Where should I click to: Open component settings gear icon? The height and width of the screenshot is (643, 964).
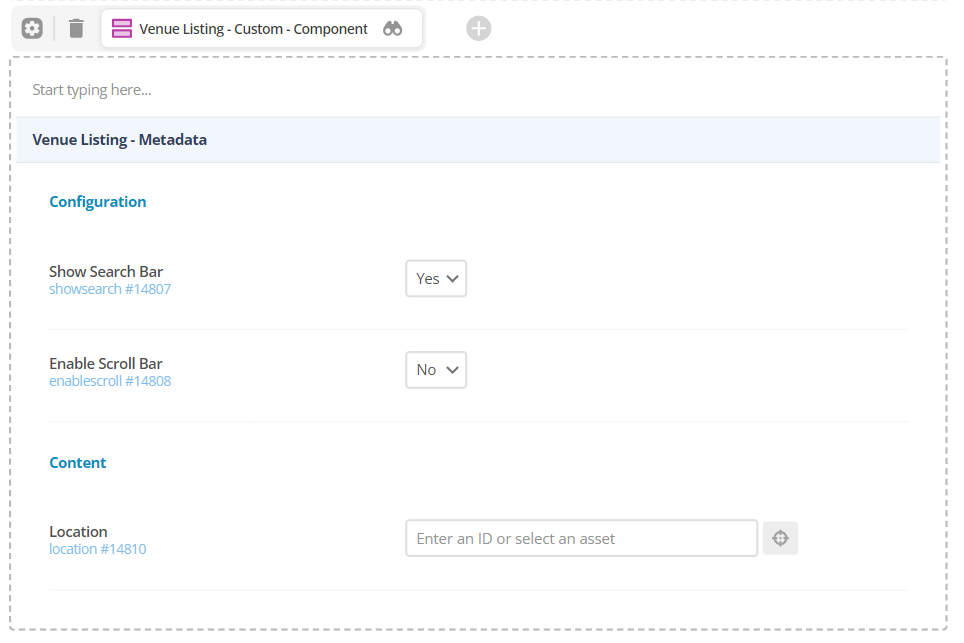(x=32, y=28)
